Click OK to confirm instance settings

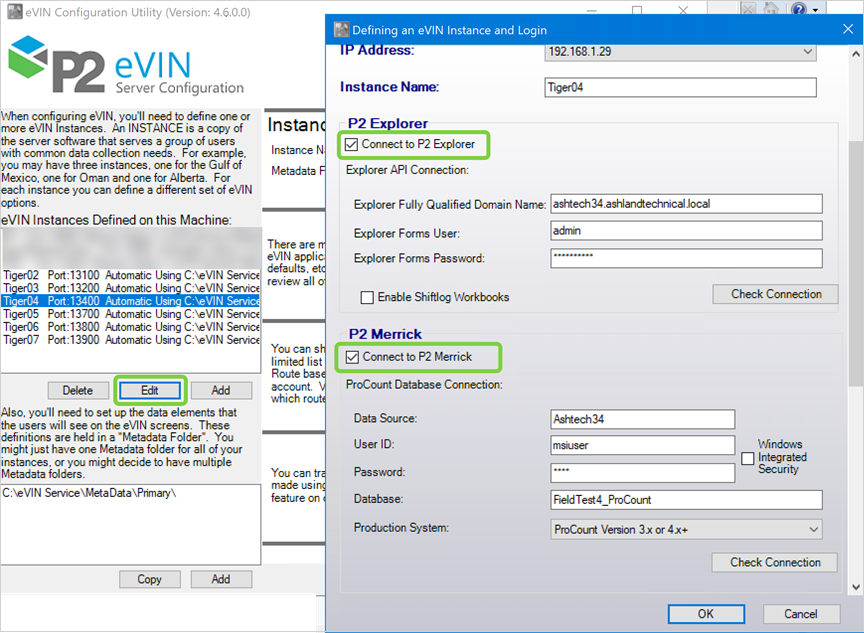[x=706, y=613]
